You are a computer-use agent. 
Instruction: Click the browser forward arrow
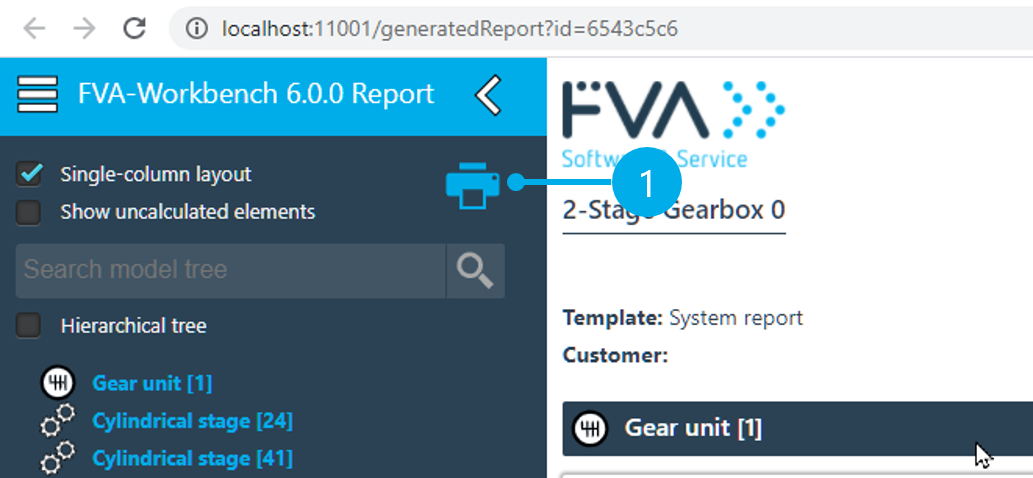coord(84,28)
